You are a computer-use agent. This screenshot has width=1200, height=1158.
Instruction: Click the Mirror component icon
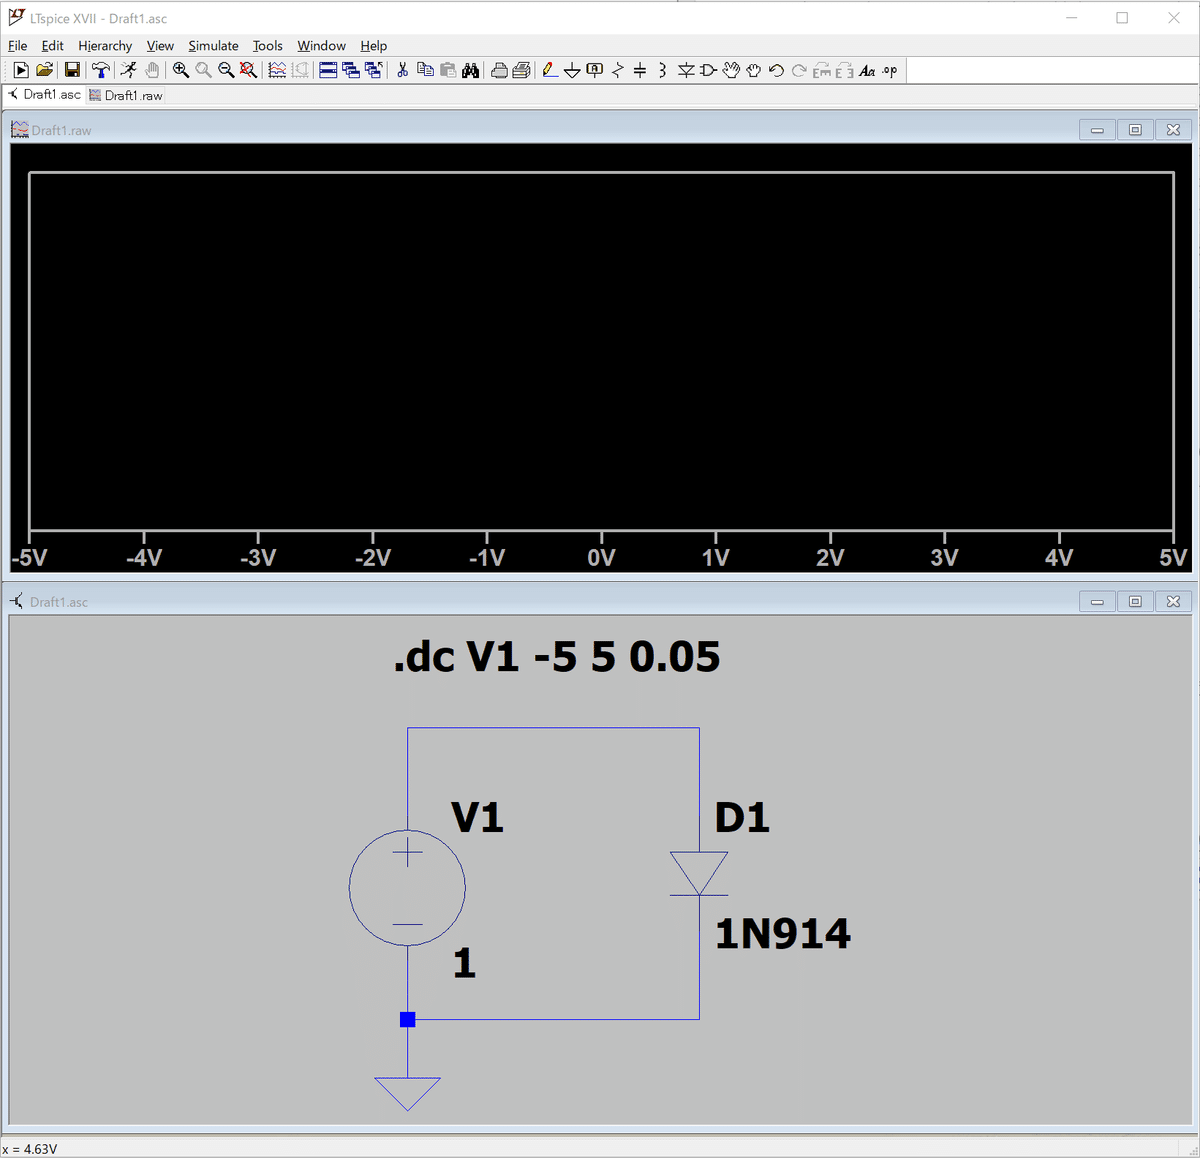click(x=844, y=70)
